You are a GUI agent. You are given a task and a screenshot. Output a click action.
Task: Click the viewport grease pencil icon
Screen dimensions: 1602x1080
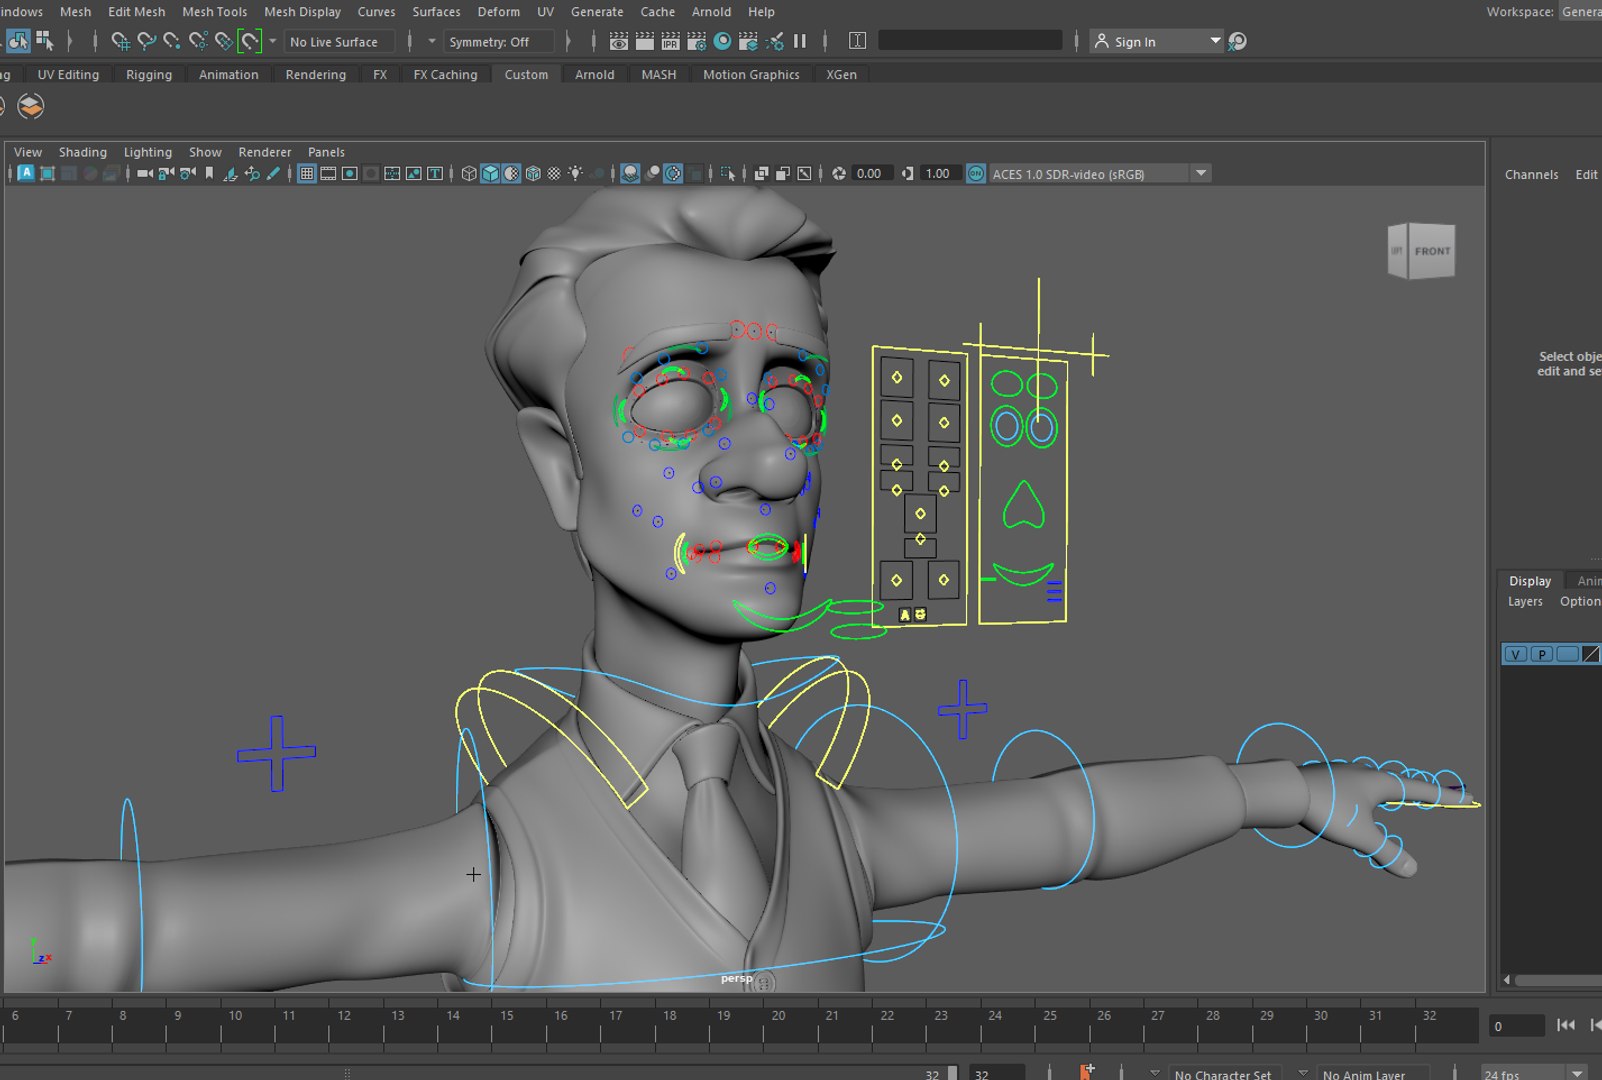pos(273,173)
